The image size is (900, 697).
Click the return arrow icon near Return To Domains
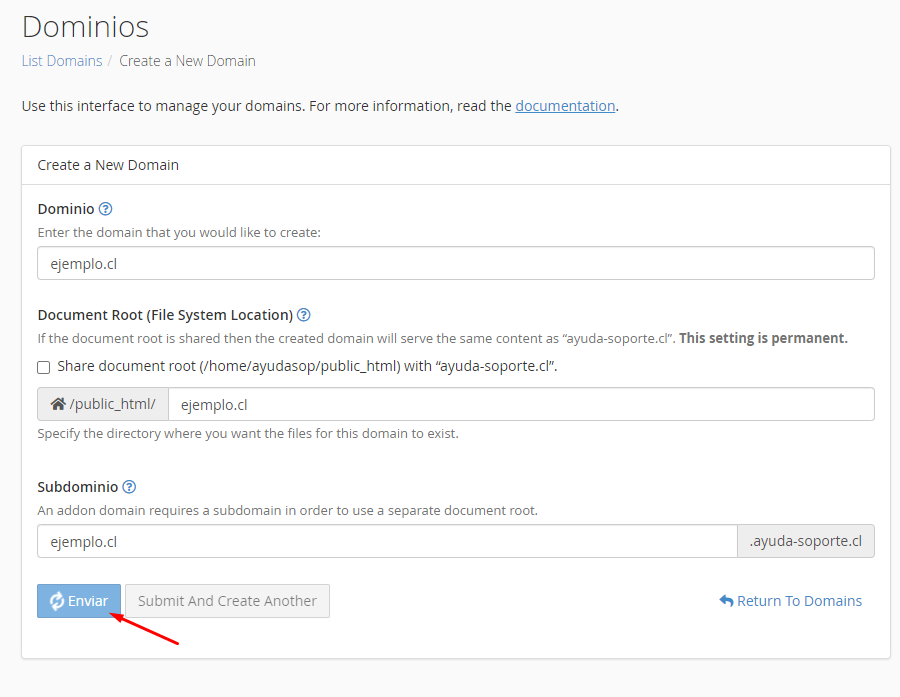click(x=726, y=601)
